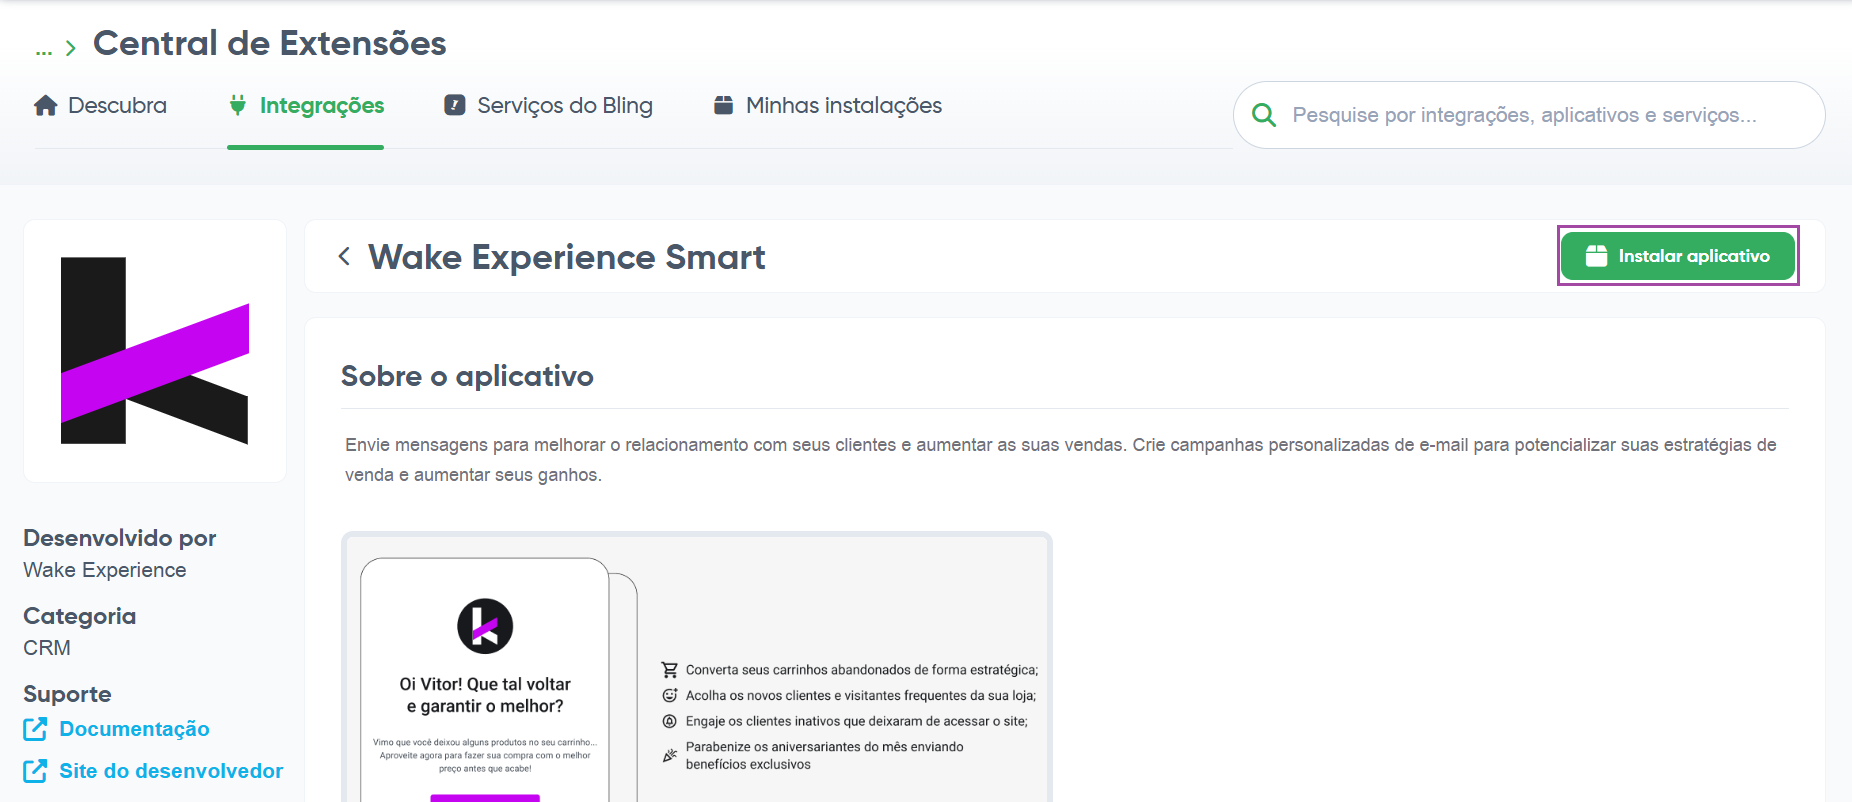Click the breadcrumb chevron arrow
The height and width of the screenshot is (802, 1852).
click(70, 48)
